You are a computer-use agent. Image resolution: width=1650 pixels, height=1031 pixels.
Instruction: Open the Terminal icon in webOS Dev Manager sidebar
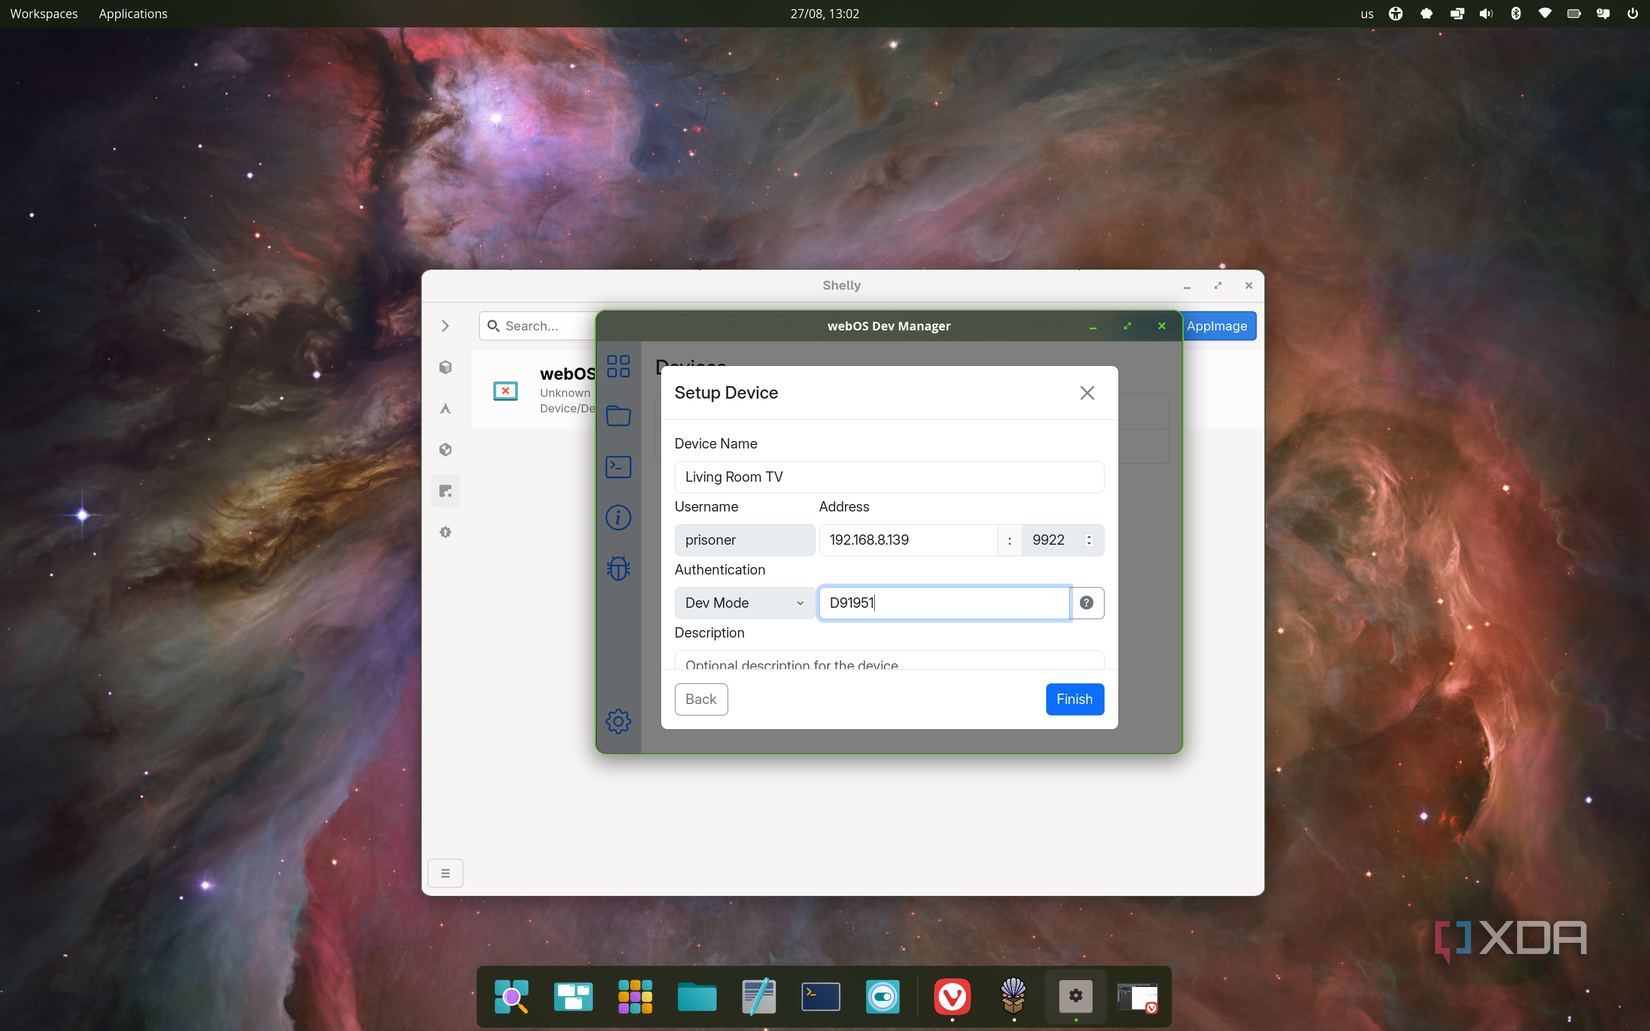(x=618, y=467)
